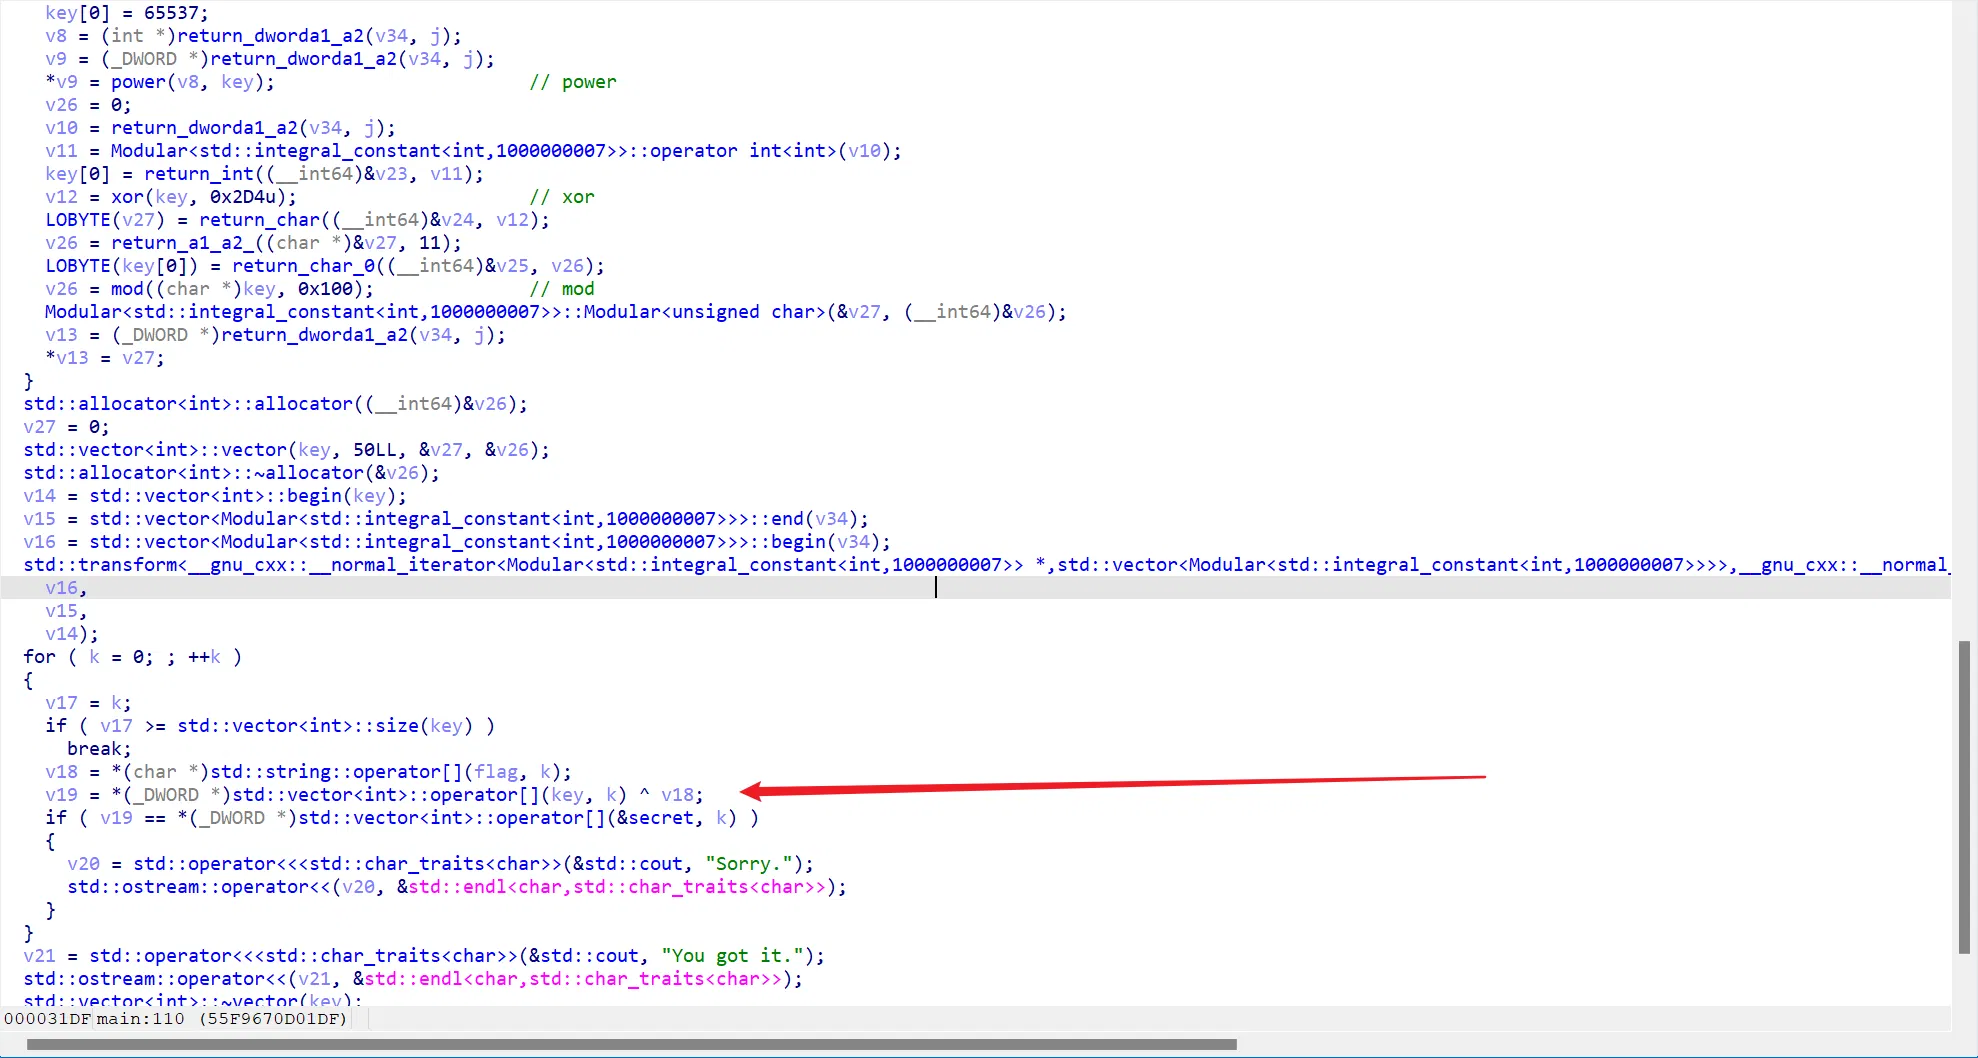This screenshot has width=1978, height=1058.
Task: Click the return_int call
Action: pyautogui.click(x=313, y=174)
